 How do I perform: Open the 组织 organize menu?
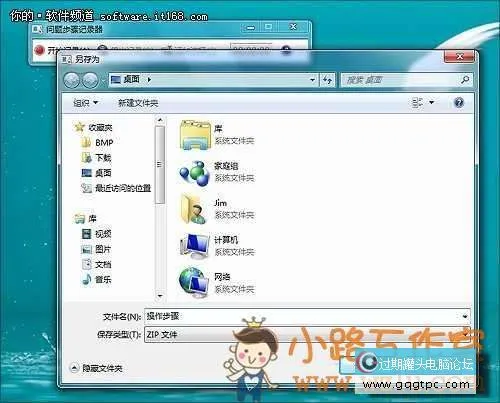tap(85, 103)
